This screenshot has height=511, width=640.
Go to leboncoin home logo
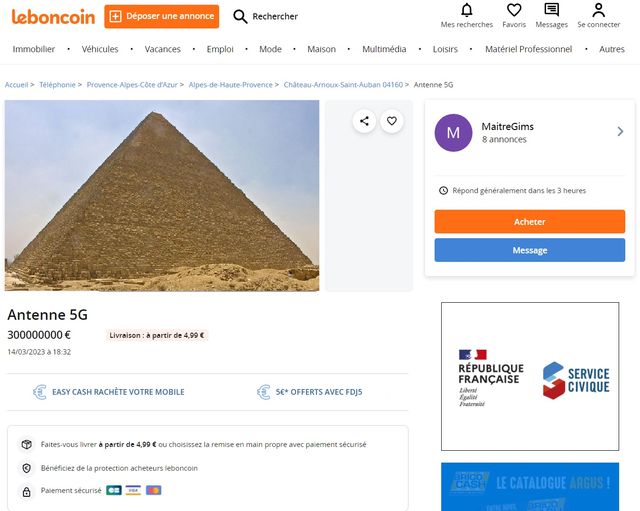click(53, 16)
